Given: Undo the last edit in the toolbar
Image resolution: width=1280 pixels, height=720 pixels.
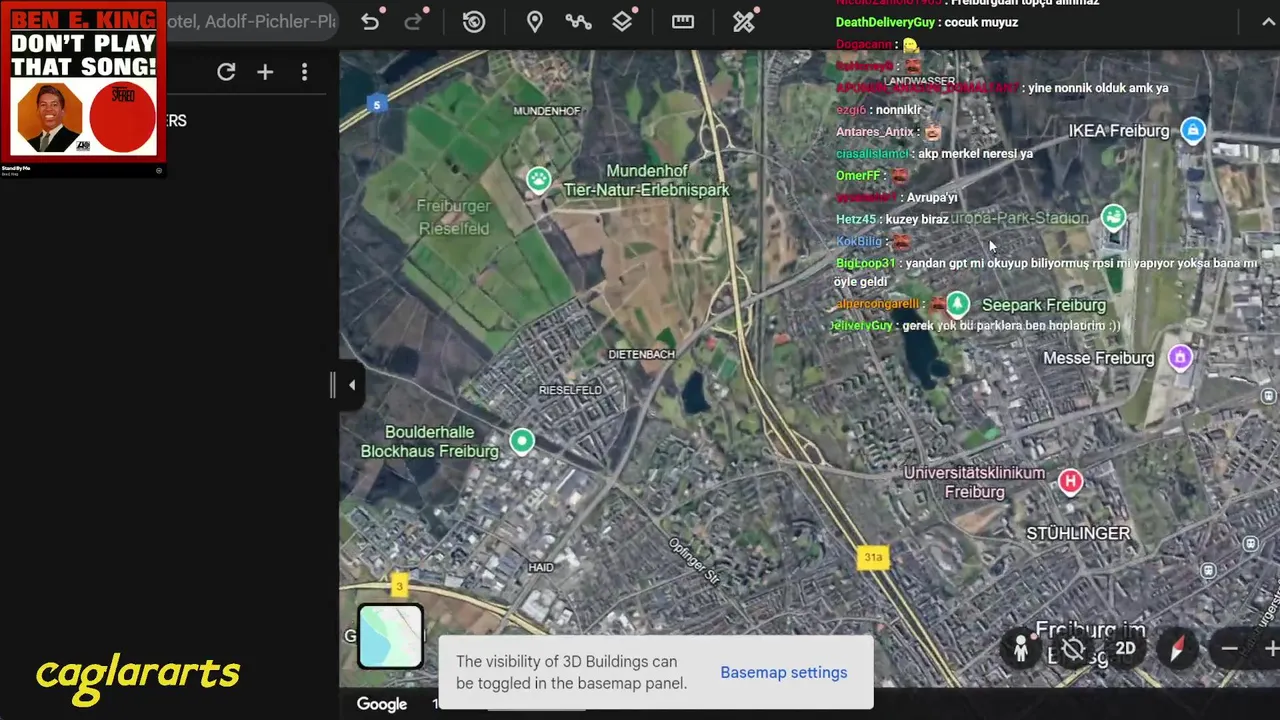Looking at the screenshot, I should tap(370, 22).
